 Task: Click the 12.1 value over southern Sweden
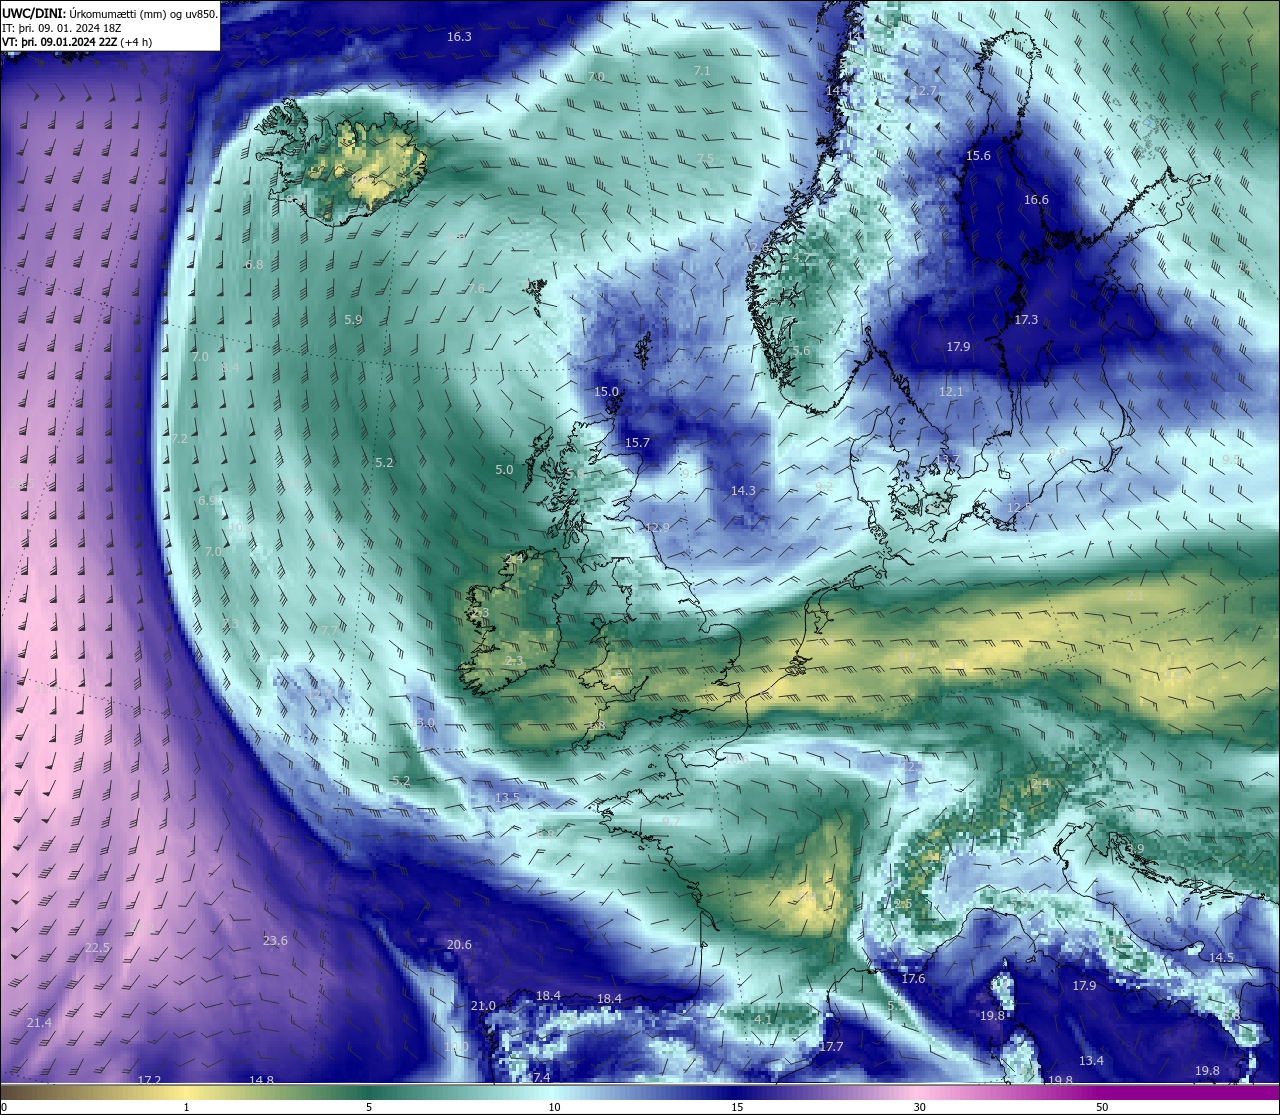pyautogui.click(x=951, y=391)
